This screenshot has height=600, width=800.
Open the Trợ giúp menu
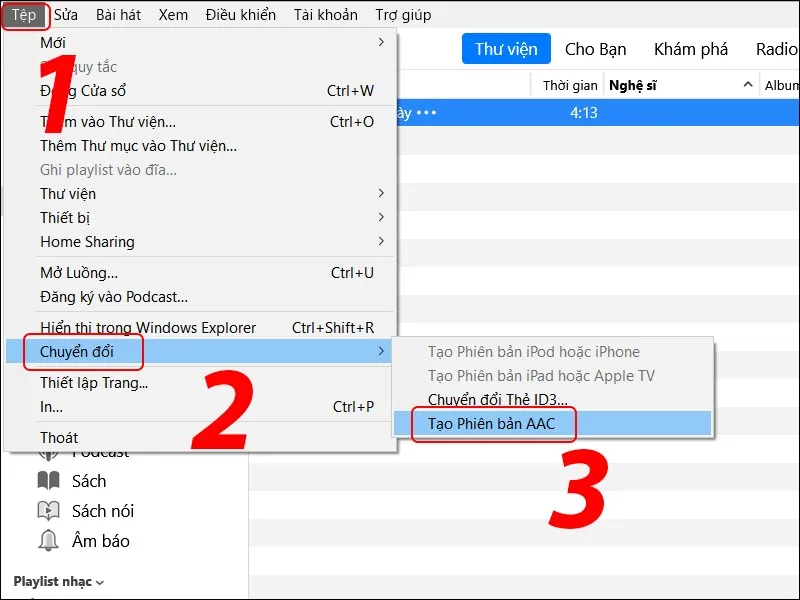pyautogui.click(x=403, y=15)
